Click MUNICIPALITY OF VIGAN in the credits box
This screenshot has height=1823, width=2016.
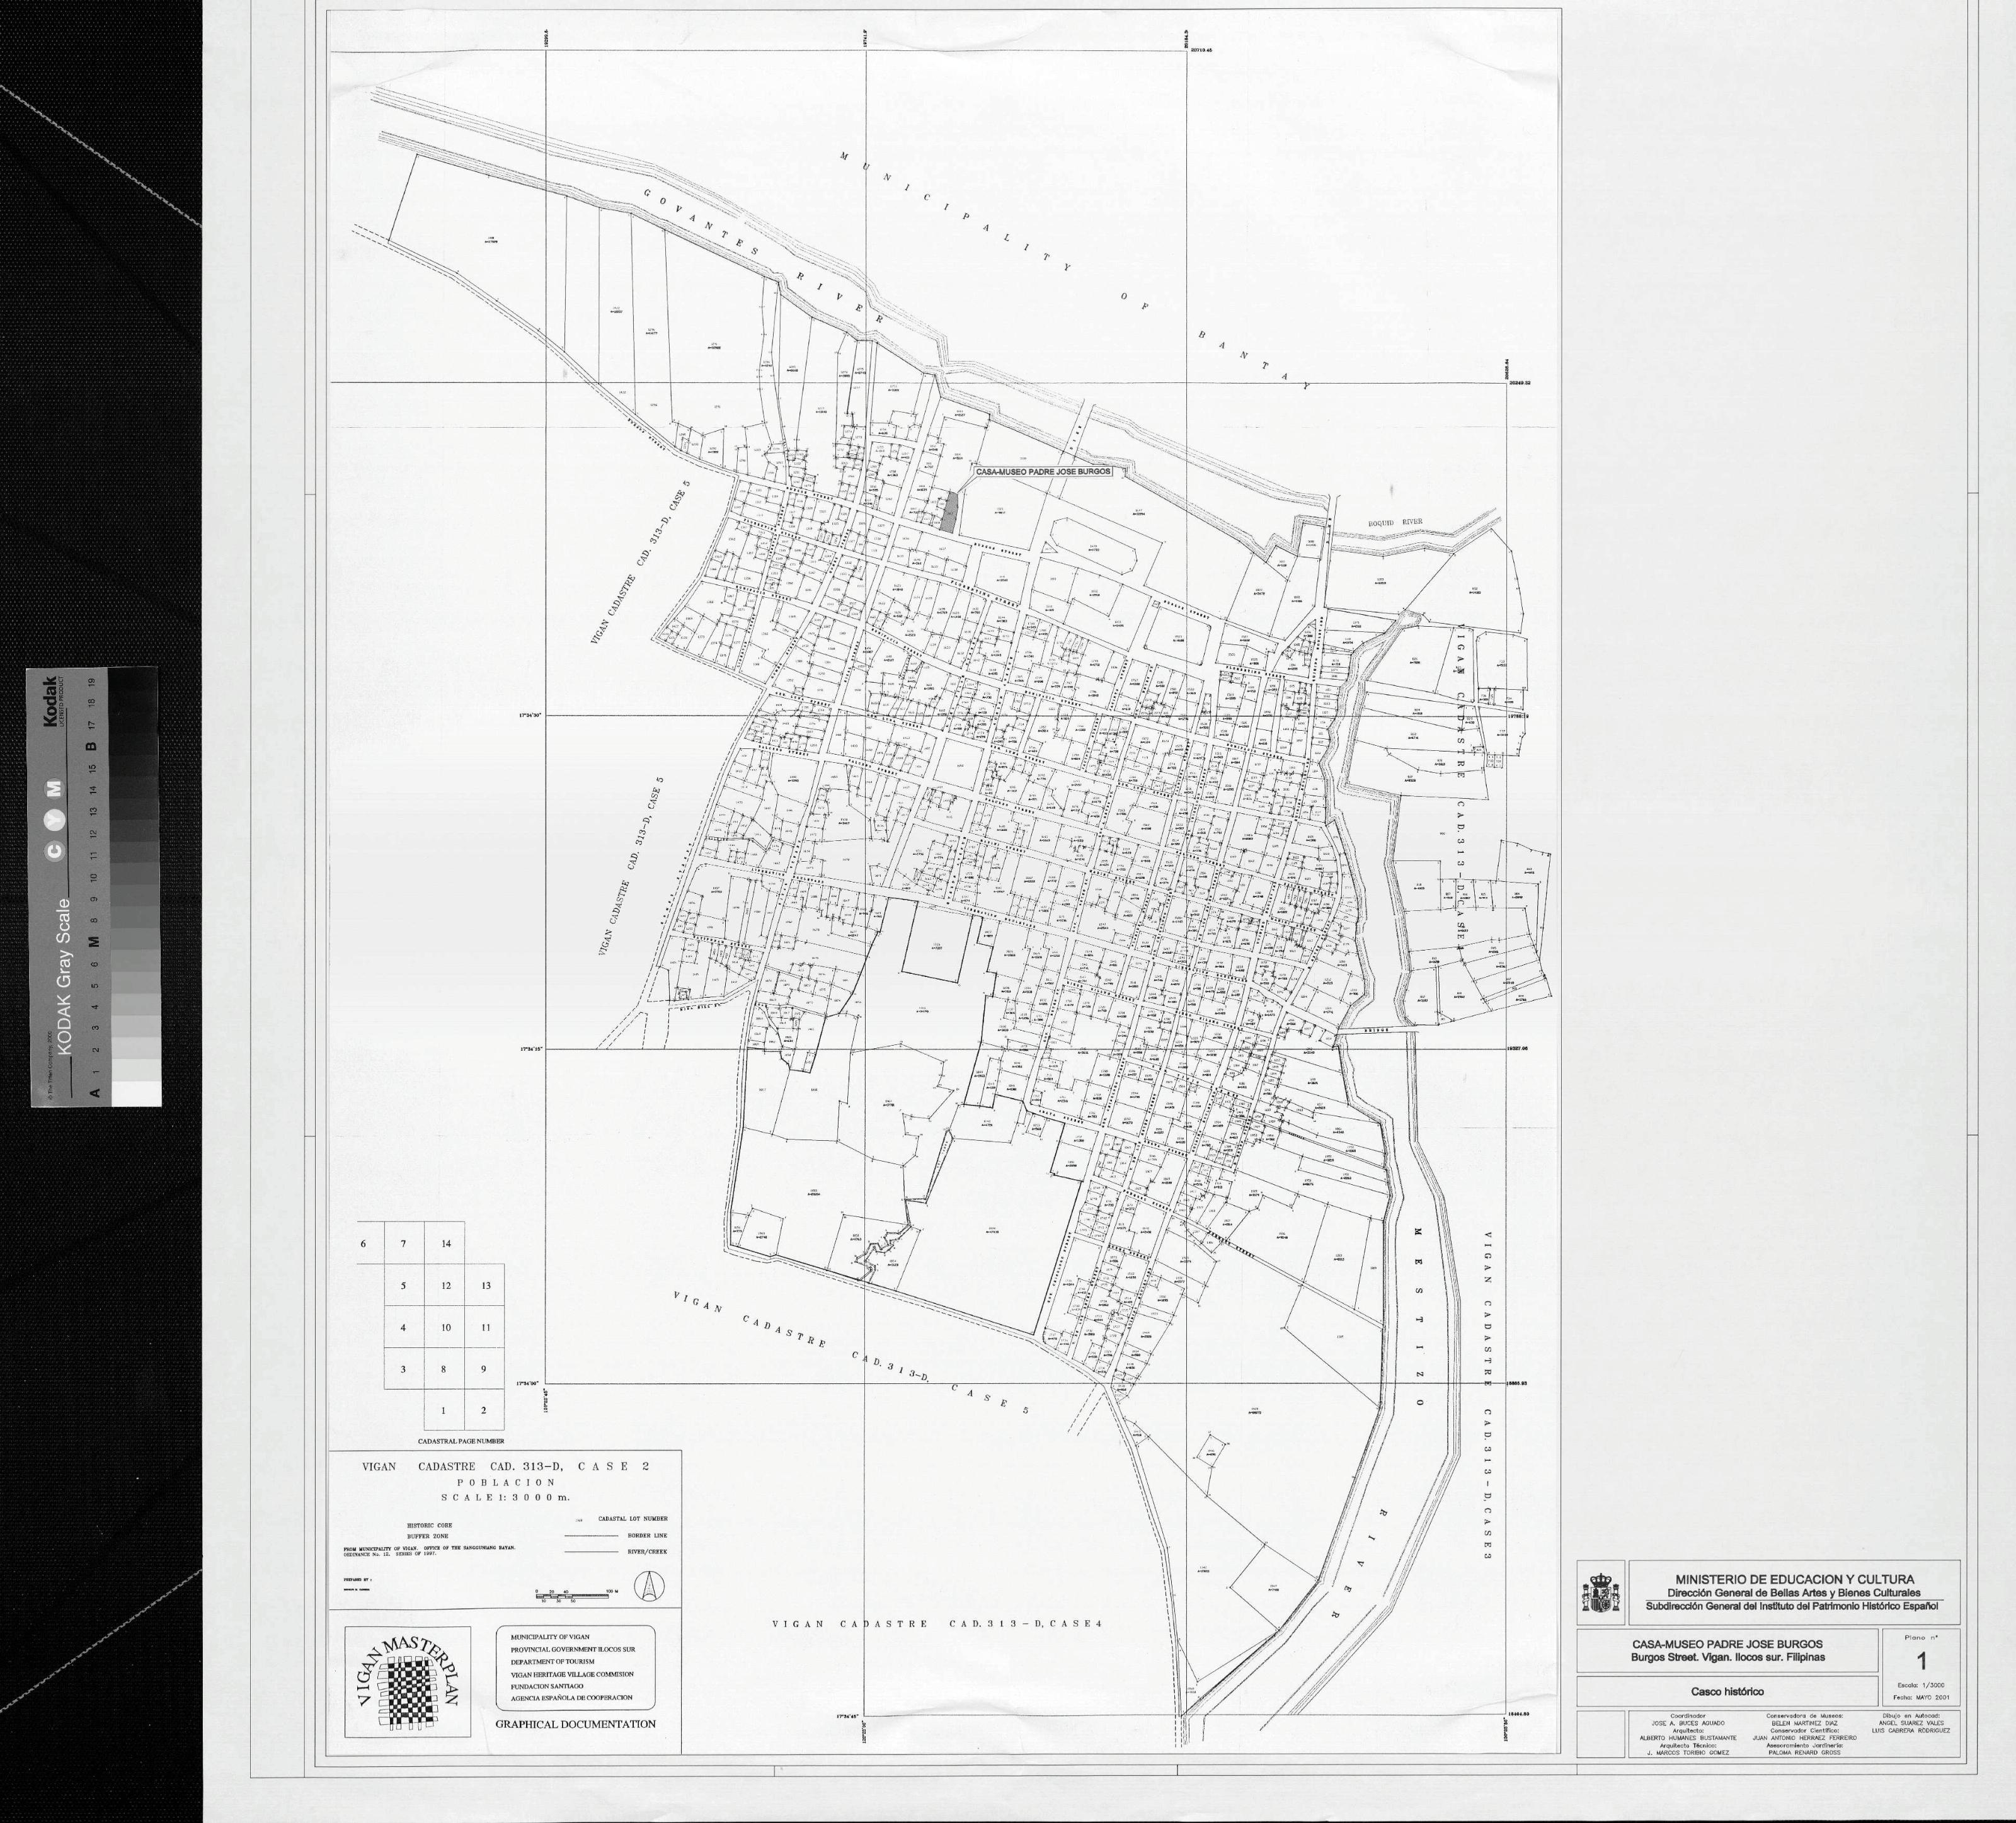[x=549, y=1636]
